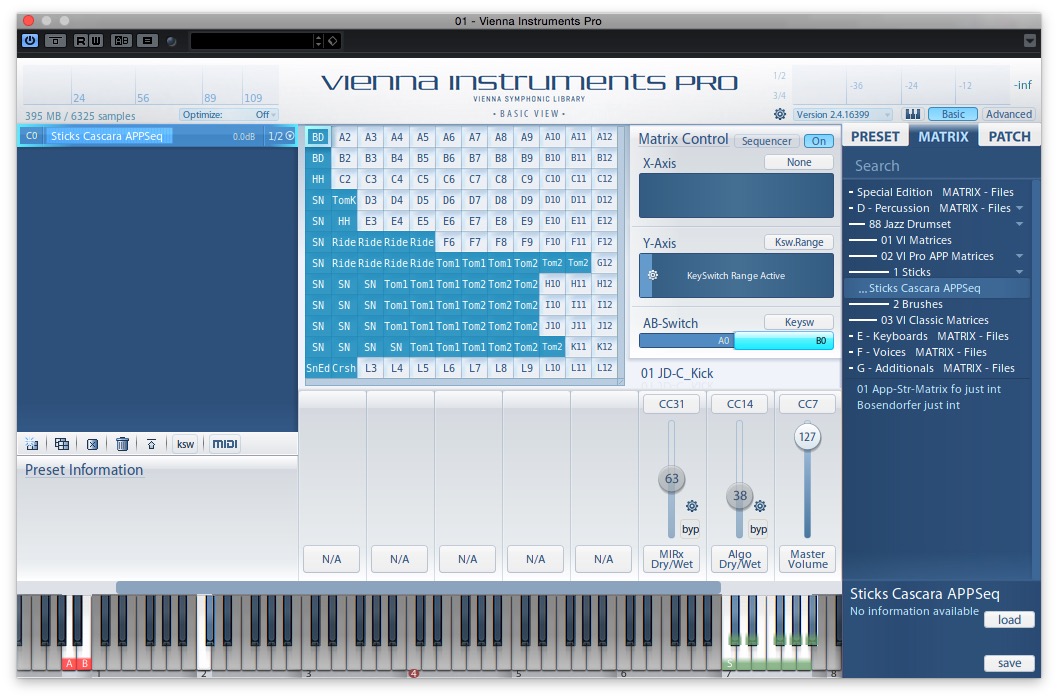The width and height of the screenshot is (1058, 699).
Task: Click the Sequencer button in Matrix Control
Action: click(767, 141)
